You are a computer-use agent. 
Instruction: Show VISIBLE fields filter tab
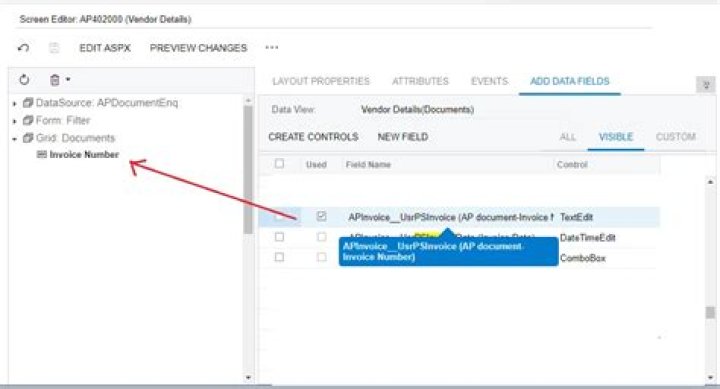point(616,137)
